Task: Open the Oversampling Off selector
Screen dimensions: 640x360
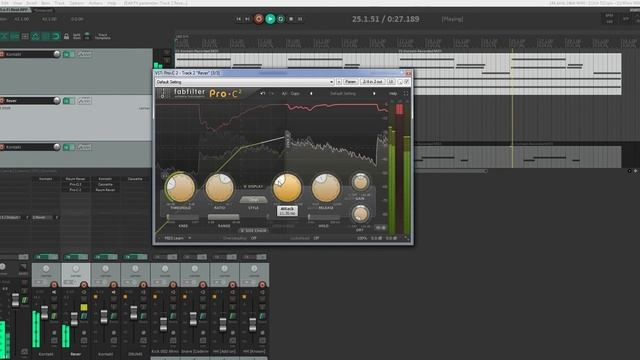Action: click(253, 238)
